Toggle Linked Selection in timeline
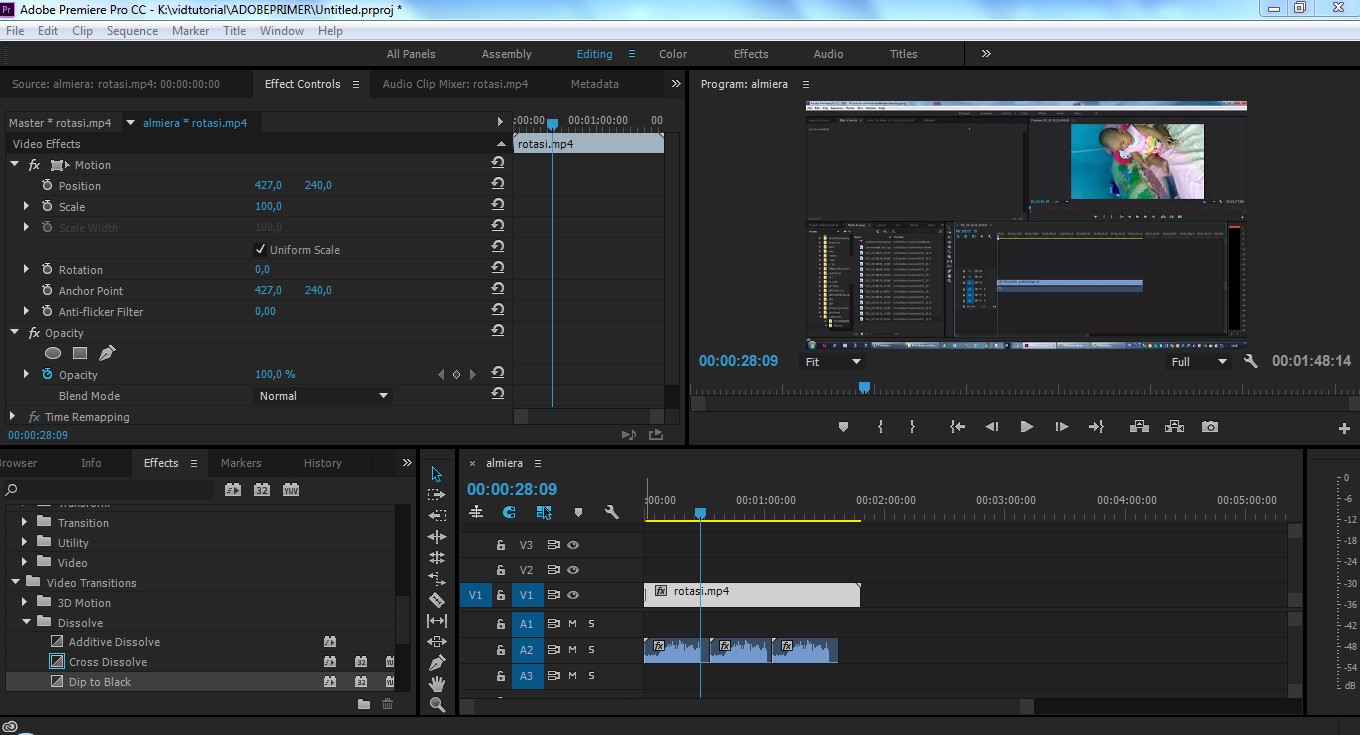Screen dimensions: 1360x735 (544, 512)
